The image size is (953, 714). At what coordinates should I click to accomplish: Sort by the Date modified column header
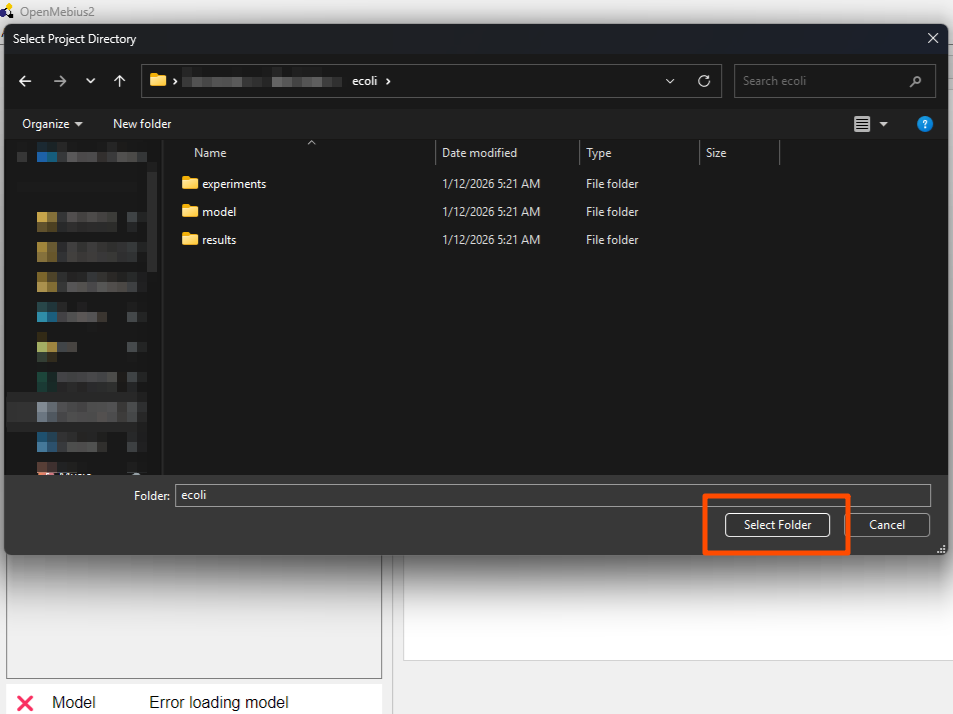pos(480,153)
